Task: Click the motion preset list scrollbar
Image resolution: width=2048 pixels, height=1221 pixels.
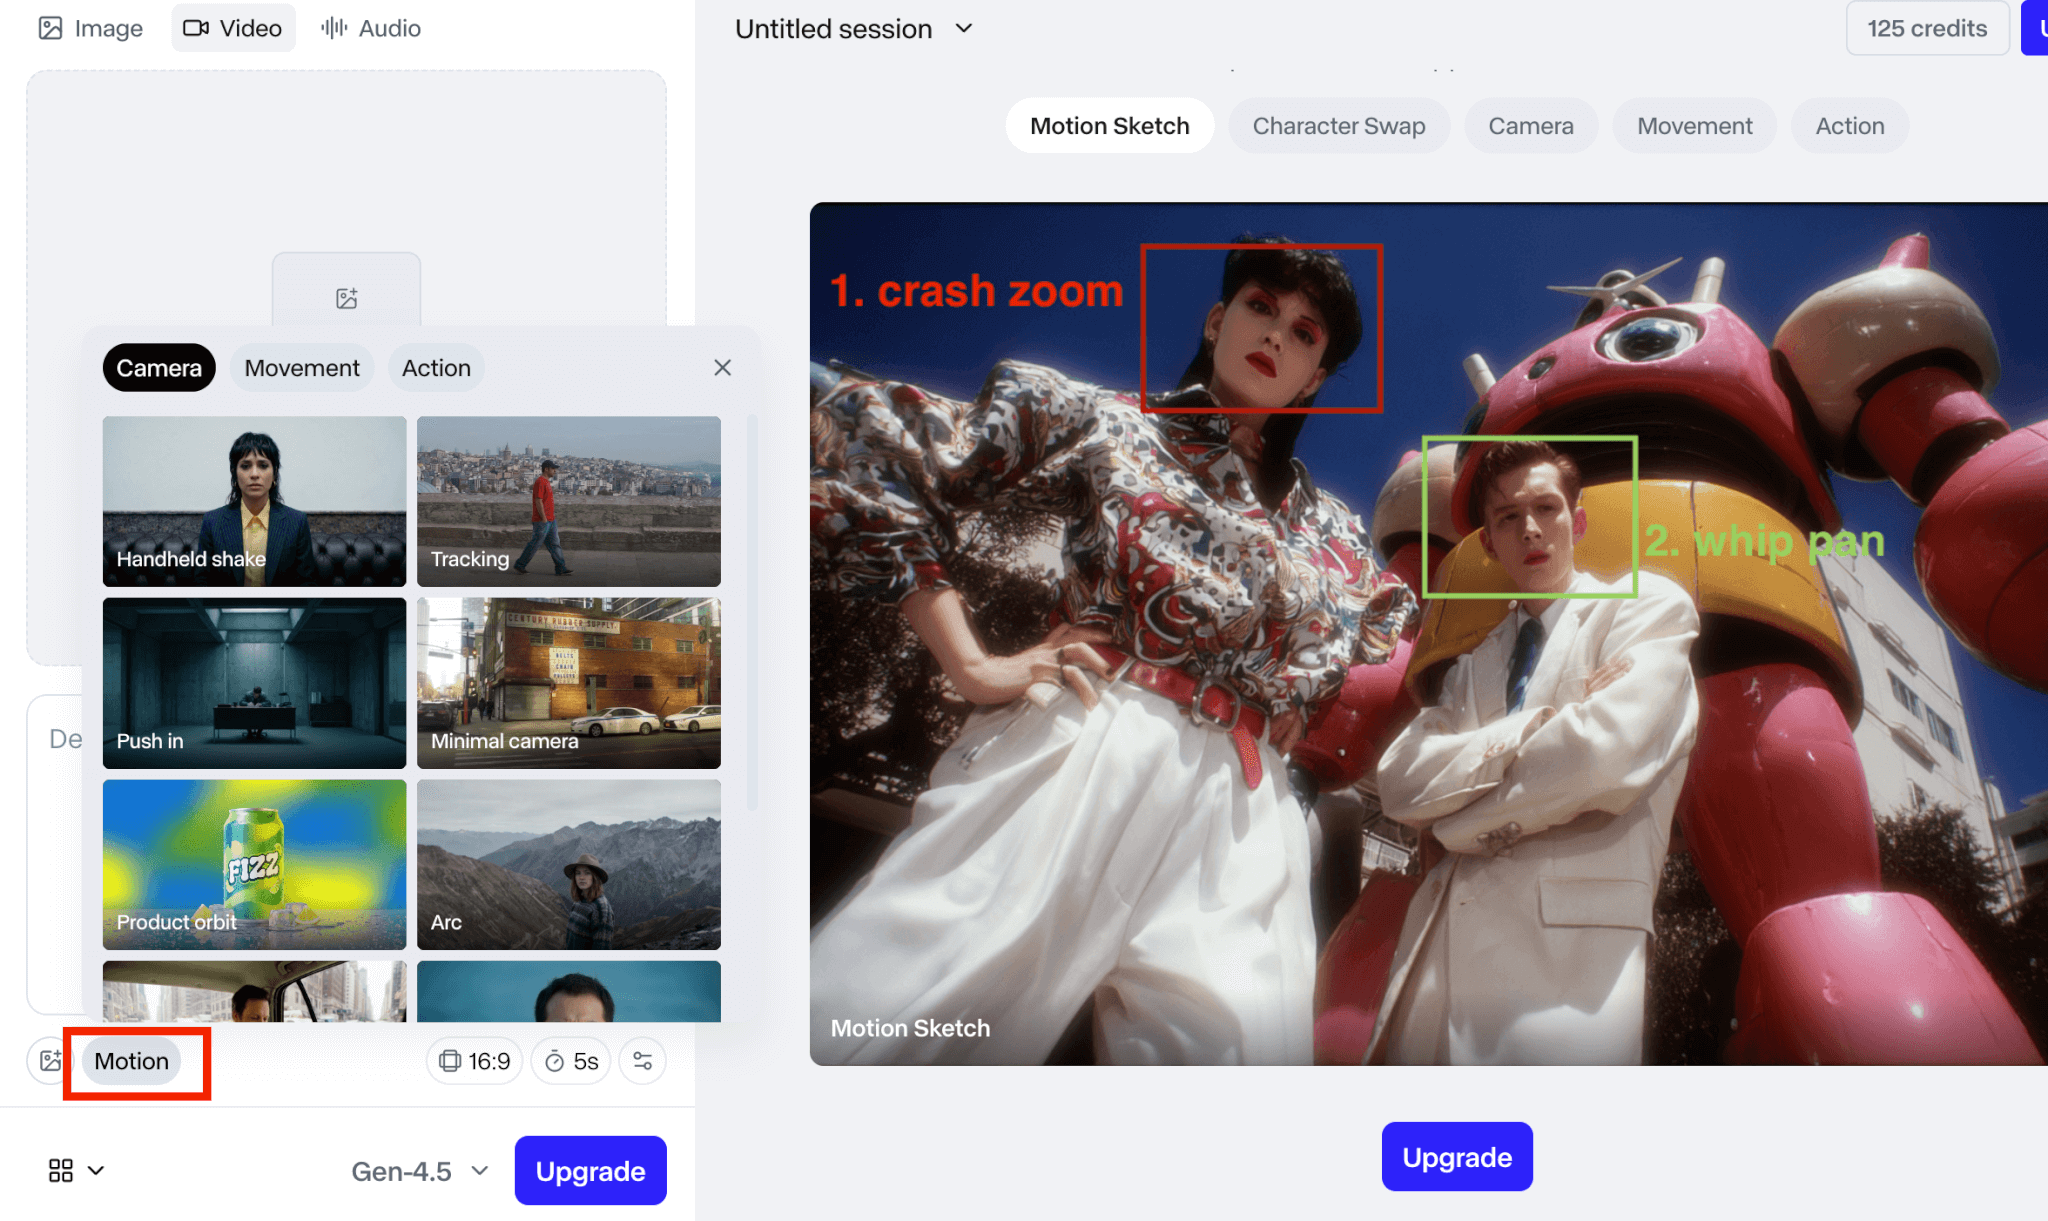Action: [752, 610]
